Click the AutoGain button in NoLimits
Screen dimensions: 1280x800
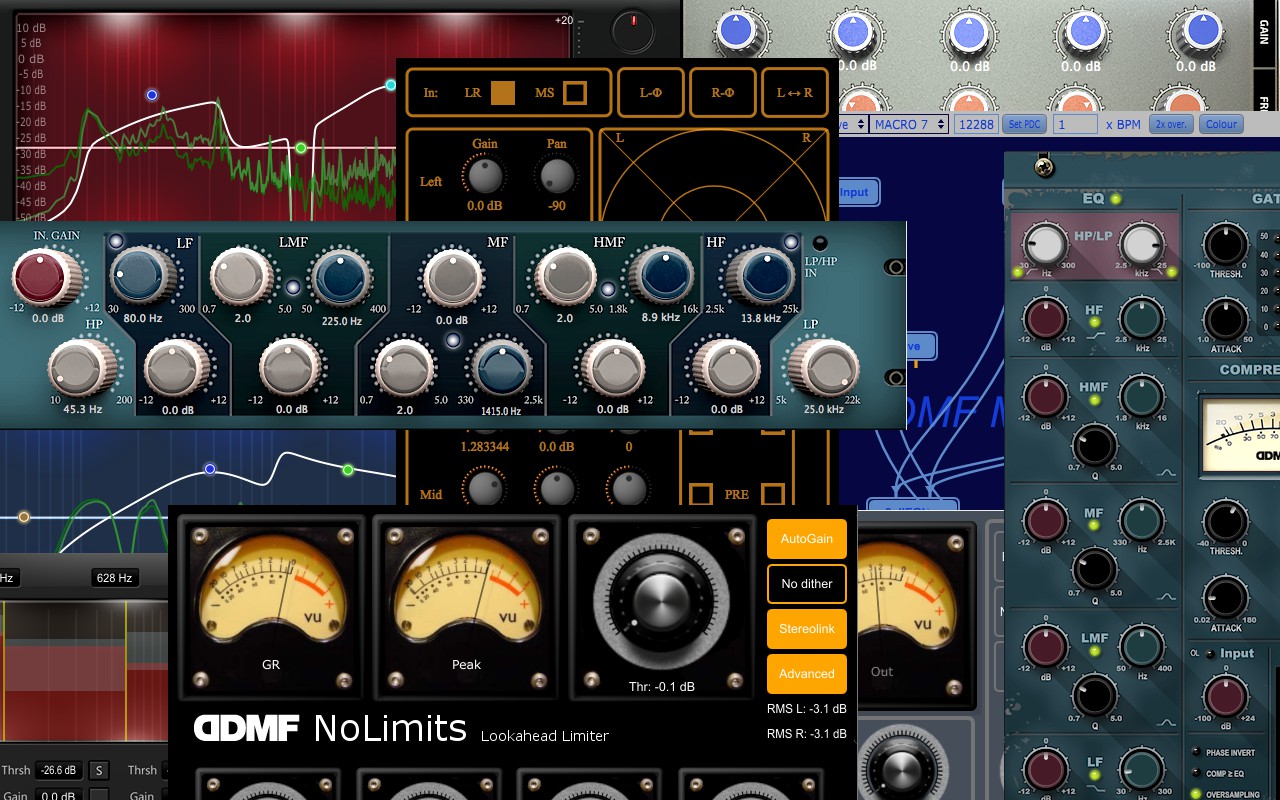pyautogui.click(x=807, y=539)
